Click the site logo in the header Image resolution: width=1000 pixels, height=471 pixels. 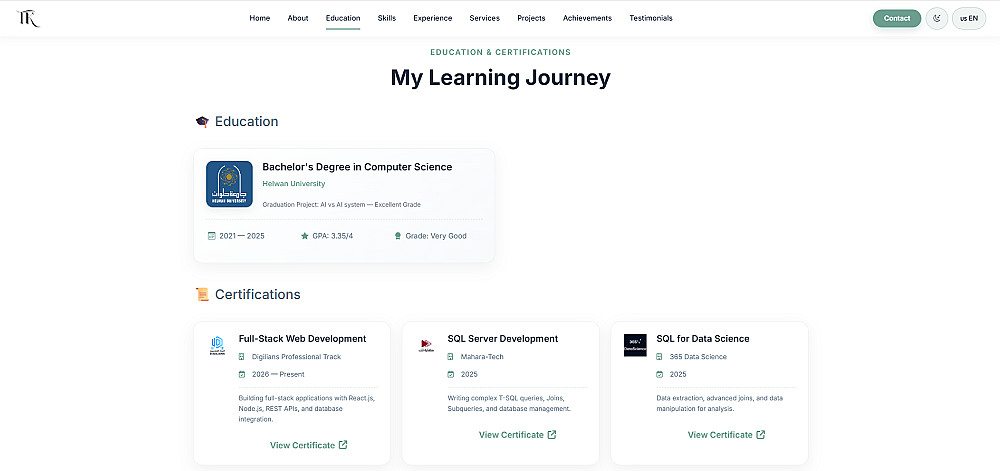pos(28,18)
